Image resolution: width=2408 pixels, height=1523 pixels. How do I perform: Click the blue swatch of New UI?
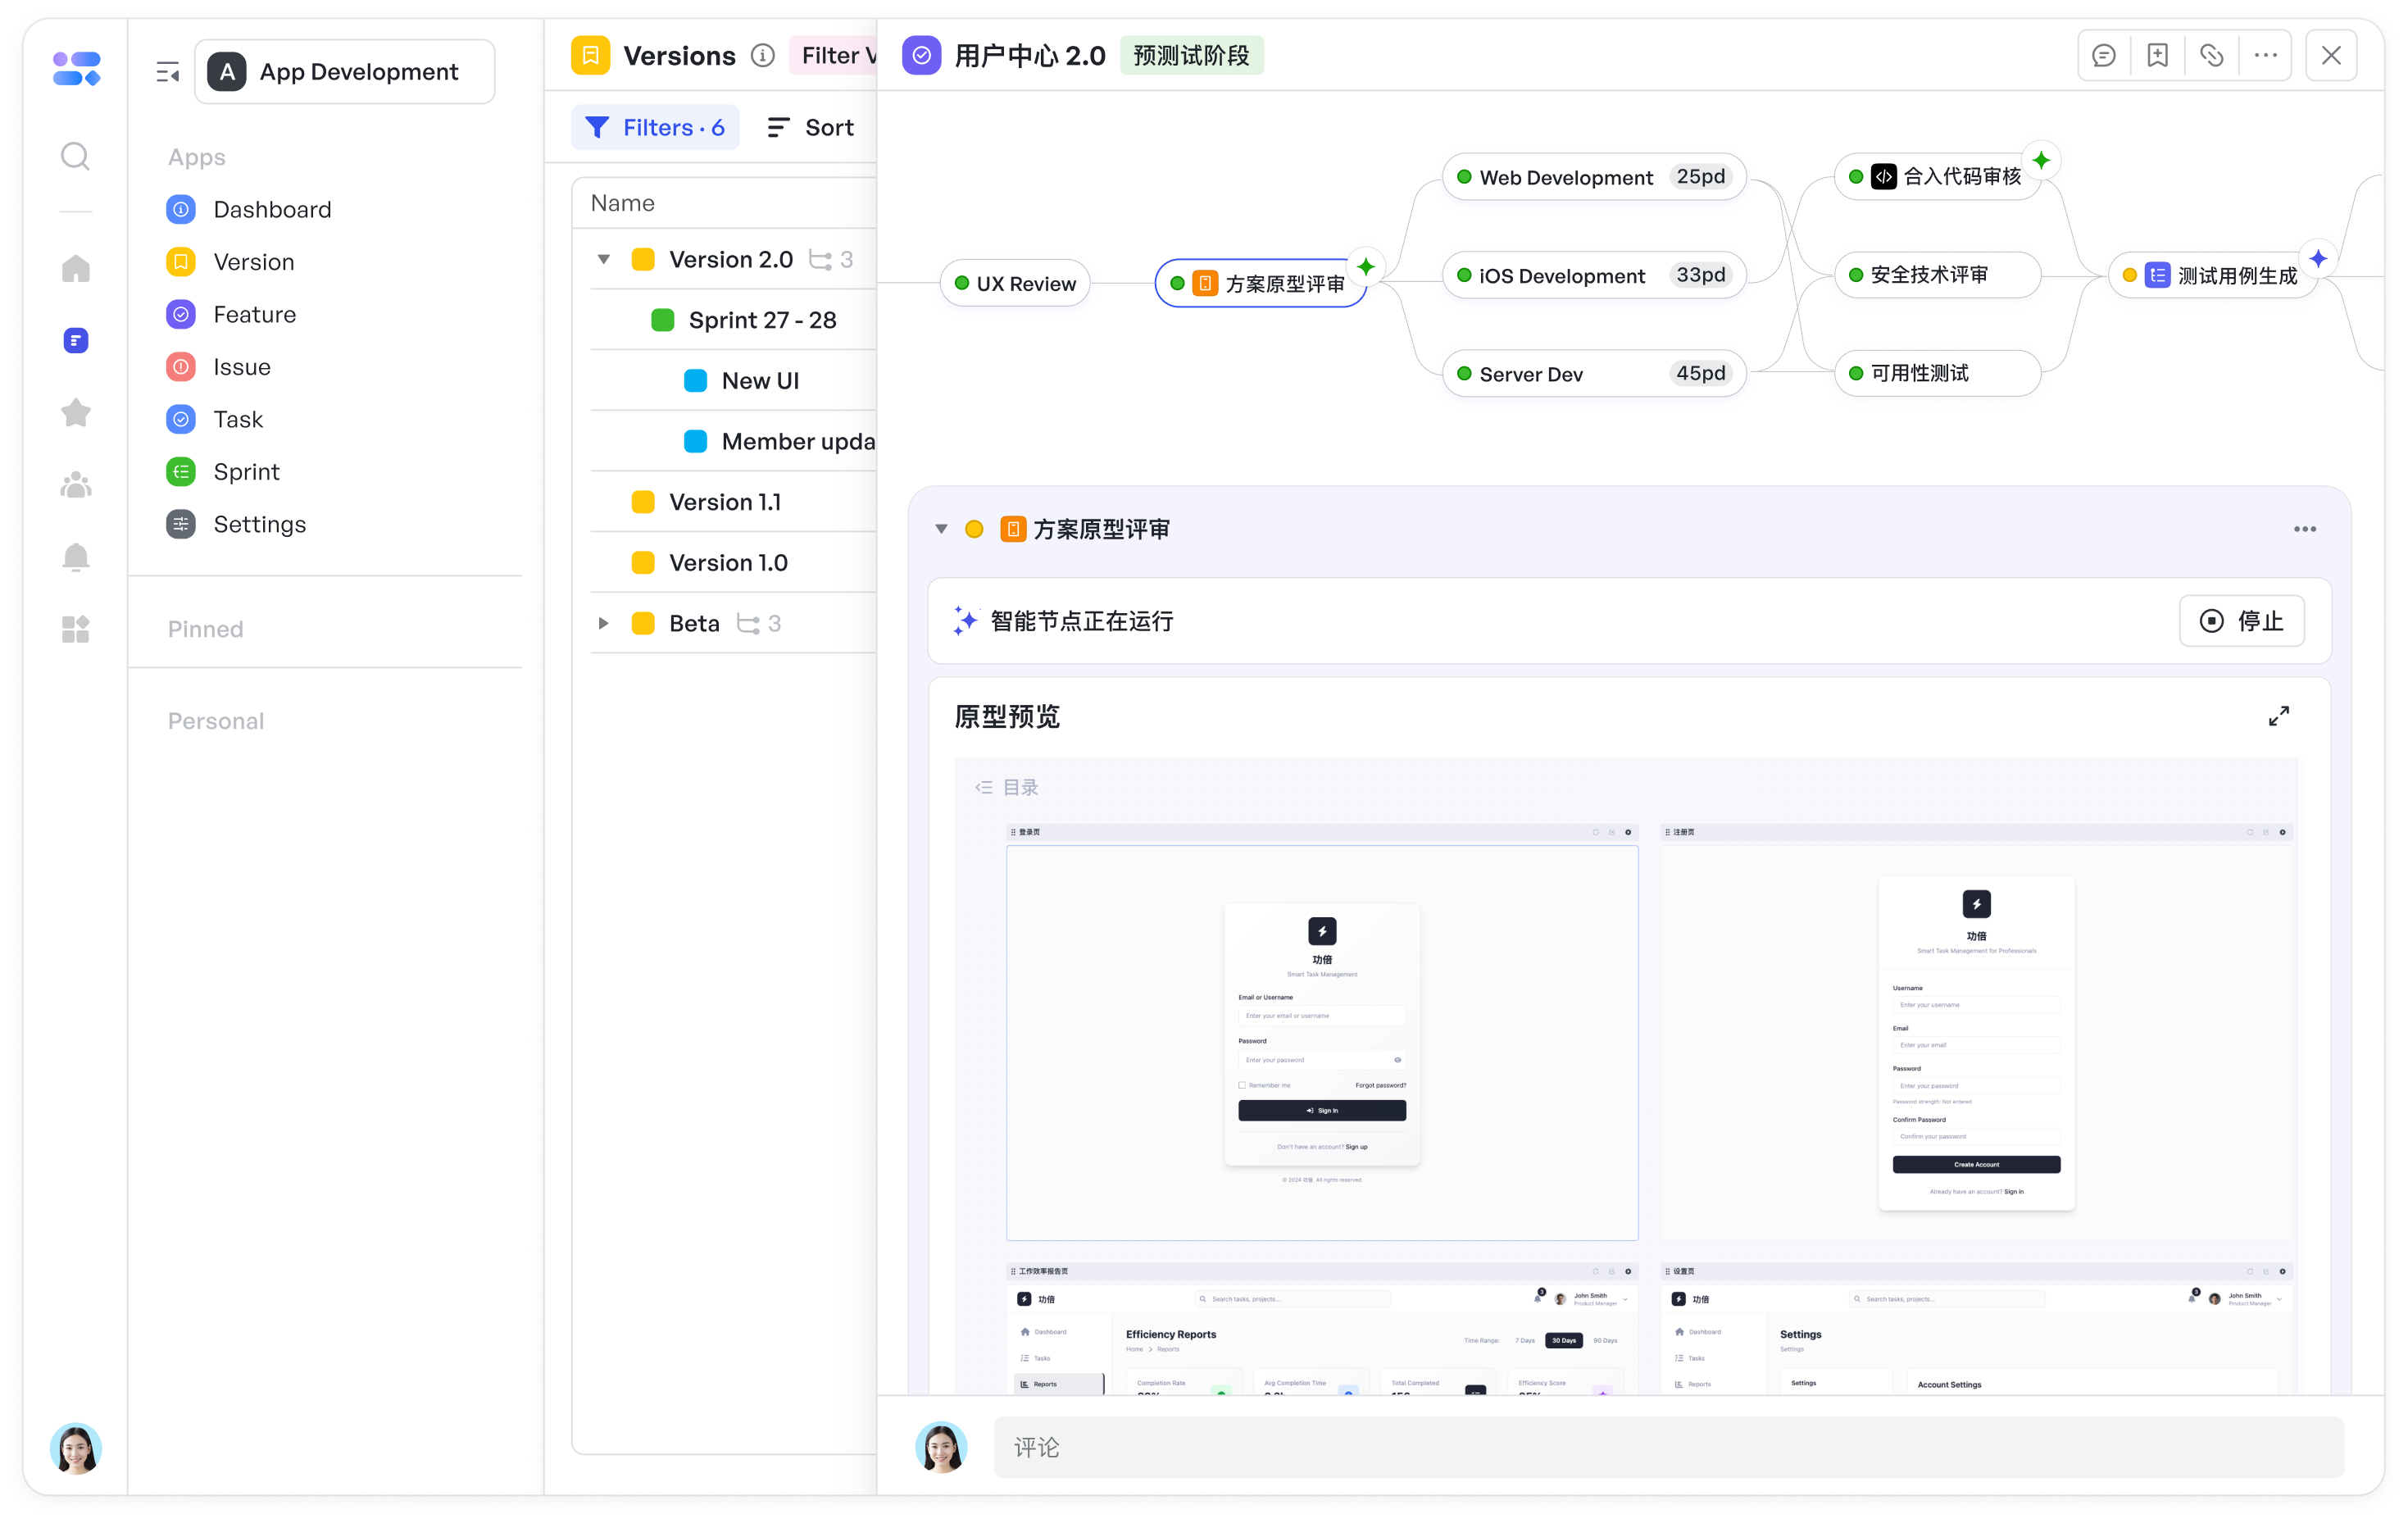pyautogui.click(x=695, y=381)
